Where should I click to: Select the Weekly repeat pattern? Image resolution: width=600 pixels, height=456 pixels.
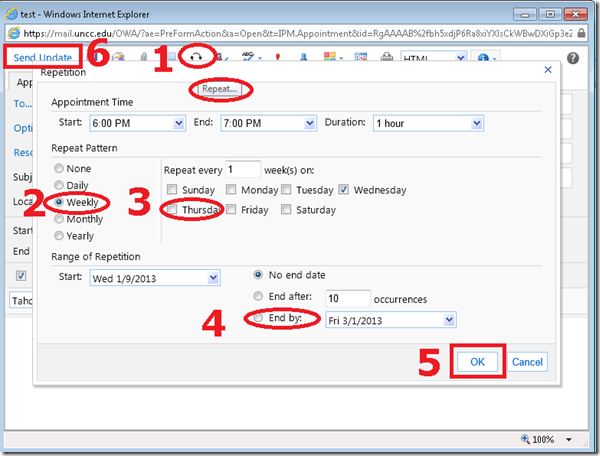pos(62,201)
